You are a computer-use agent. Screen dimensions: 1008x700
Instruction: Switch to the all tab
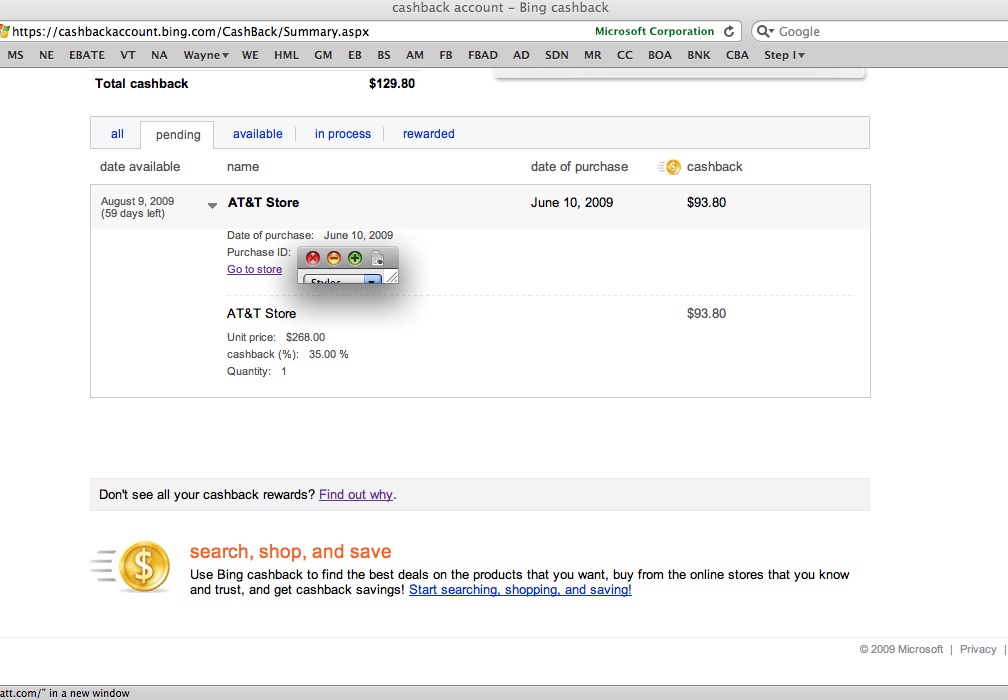click(117, 134)
